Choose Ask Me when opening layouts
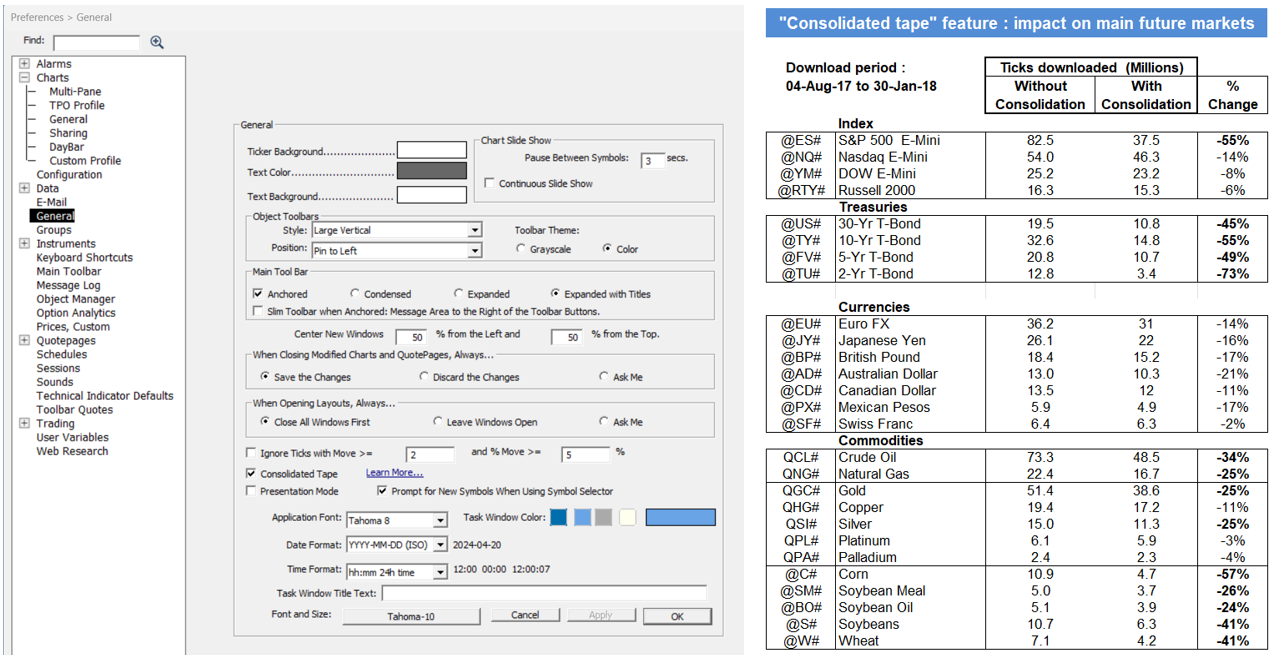This screenshot has height=662, width=1276. pyautogui.click(x=604, y=422)
